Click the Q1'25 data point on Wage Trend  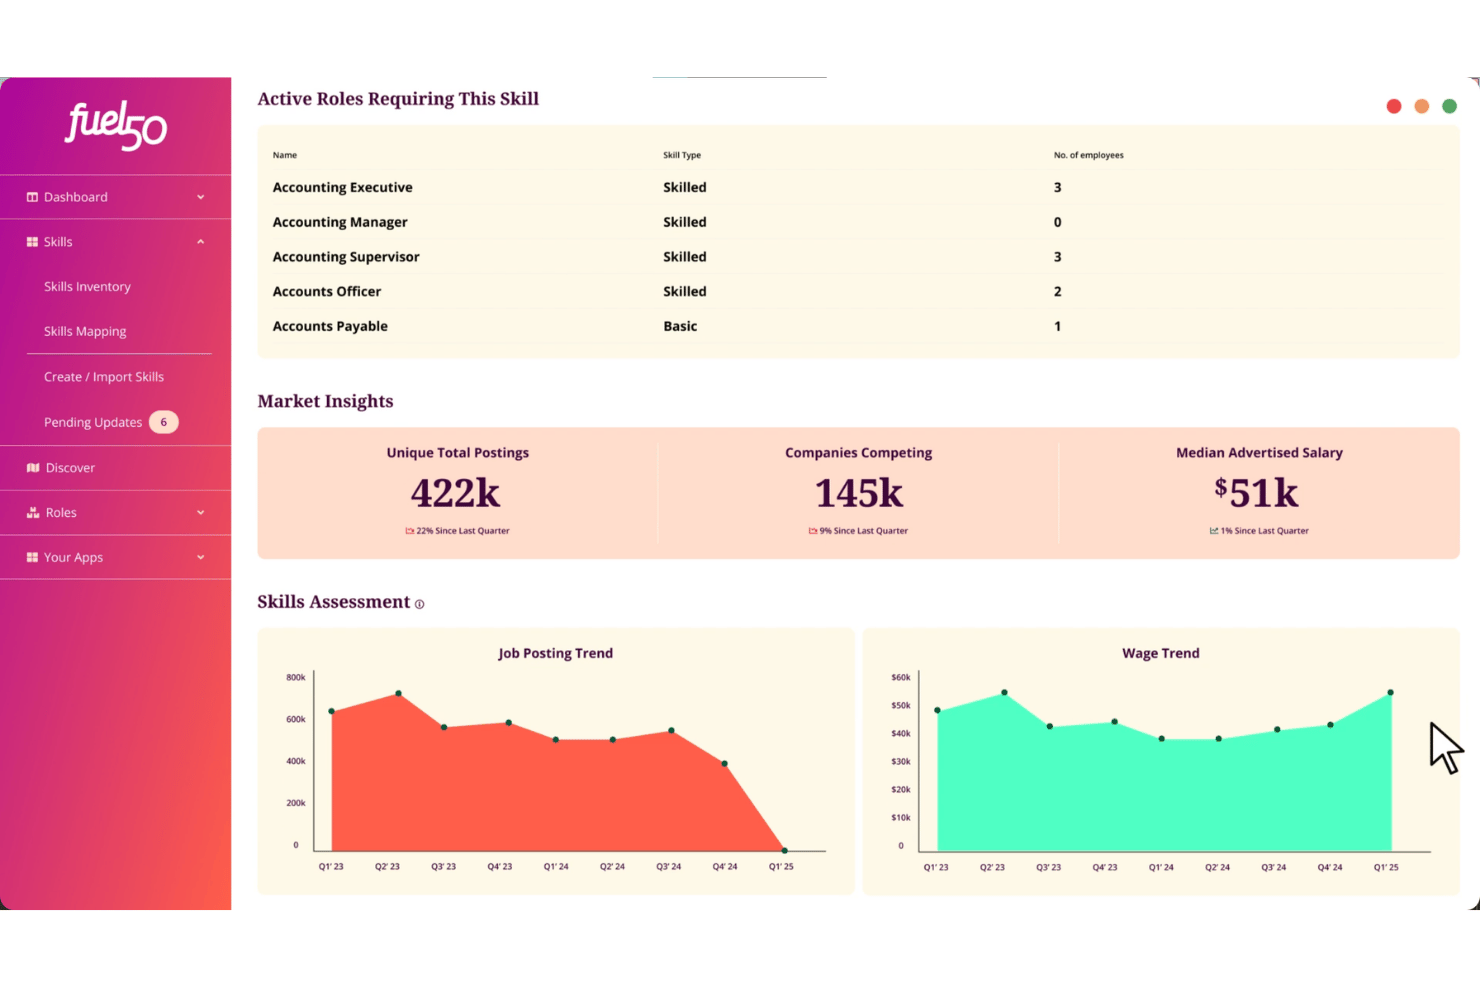(1391, 692)
